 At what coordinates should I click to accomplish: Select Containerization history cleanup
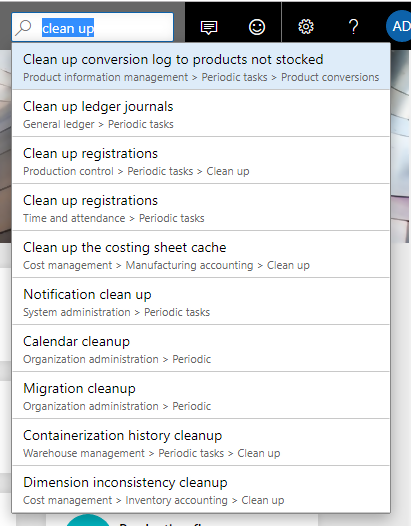[x=201, y=442]
